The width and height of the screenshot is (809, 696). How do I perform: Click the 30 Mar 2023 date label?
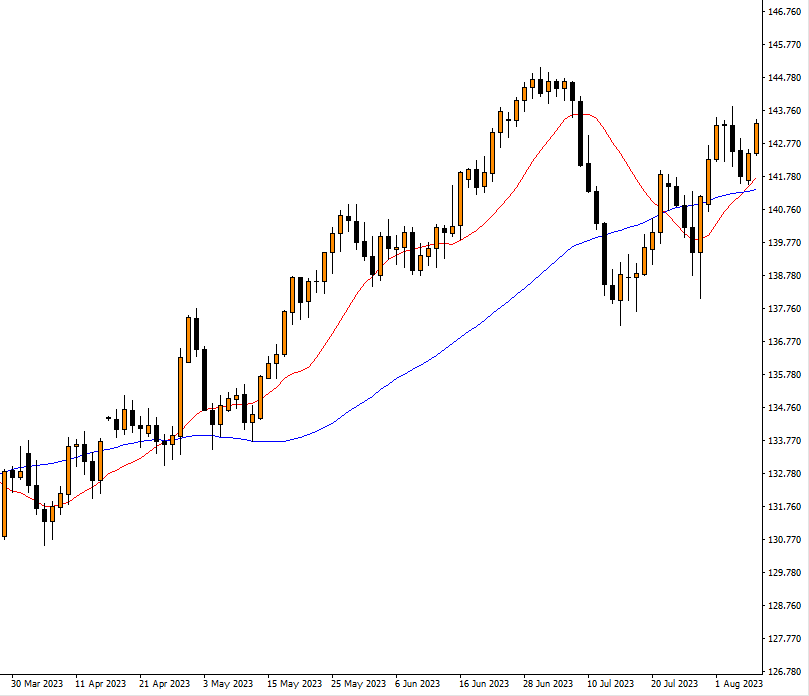pos(37,685)
